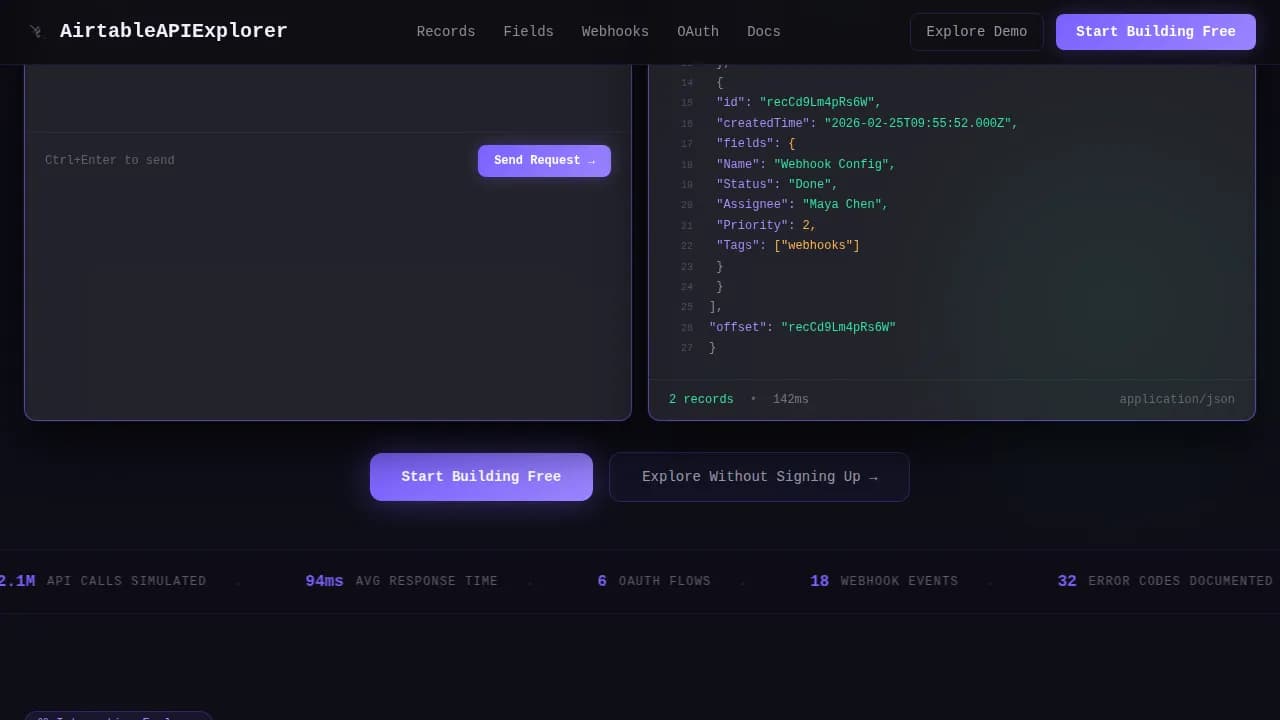Click the 2 records label in the response footer
This screenshot has width=1280, height=720.
coord(700,398)
